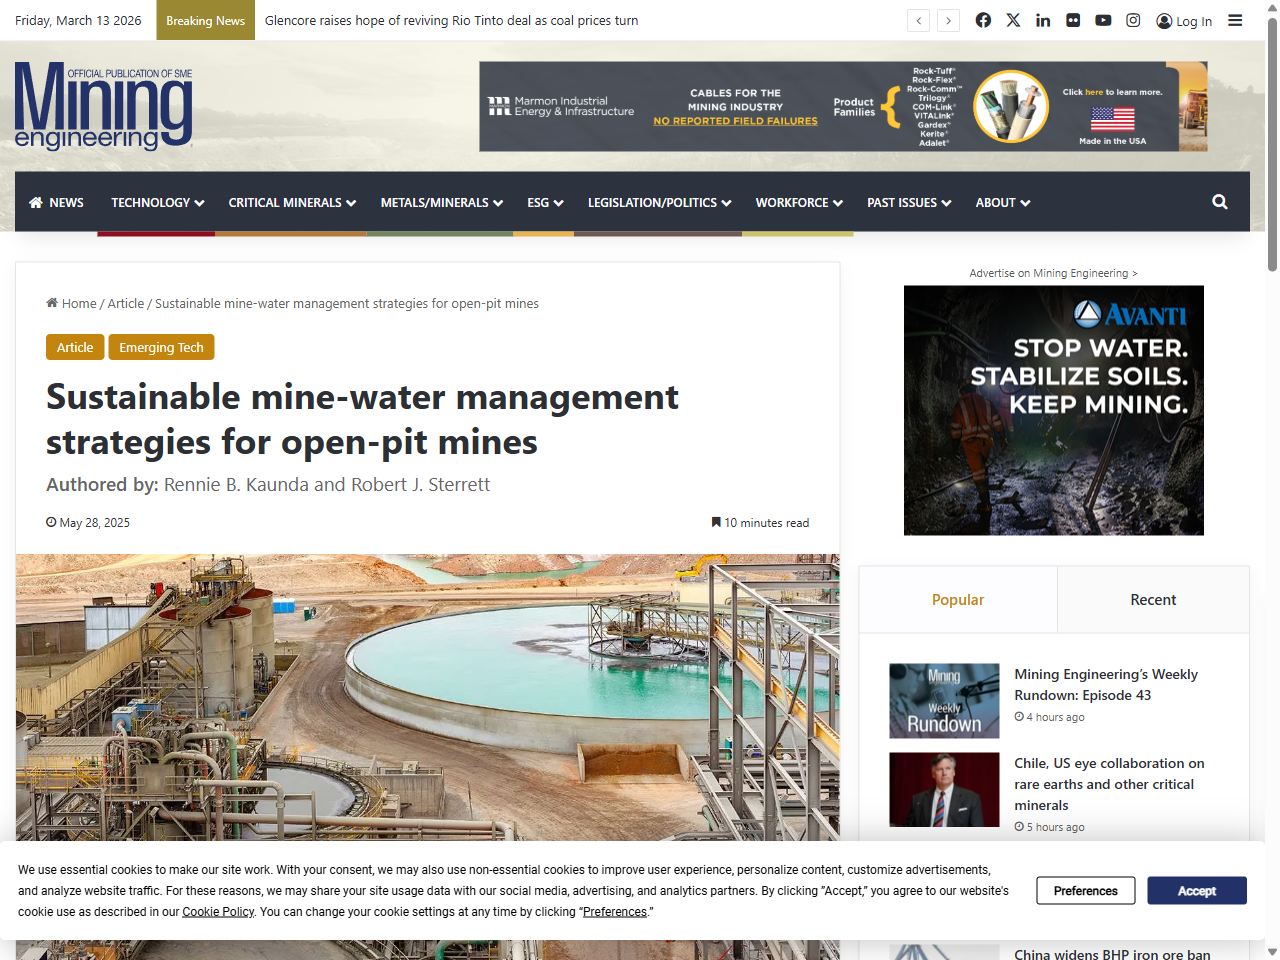Open Mining Engineering's Facebook page

tap(983, 20)
